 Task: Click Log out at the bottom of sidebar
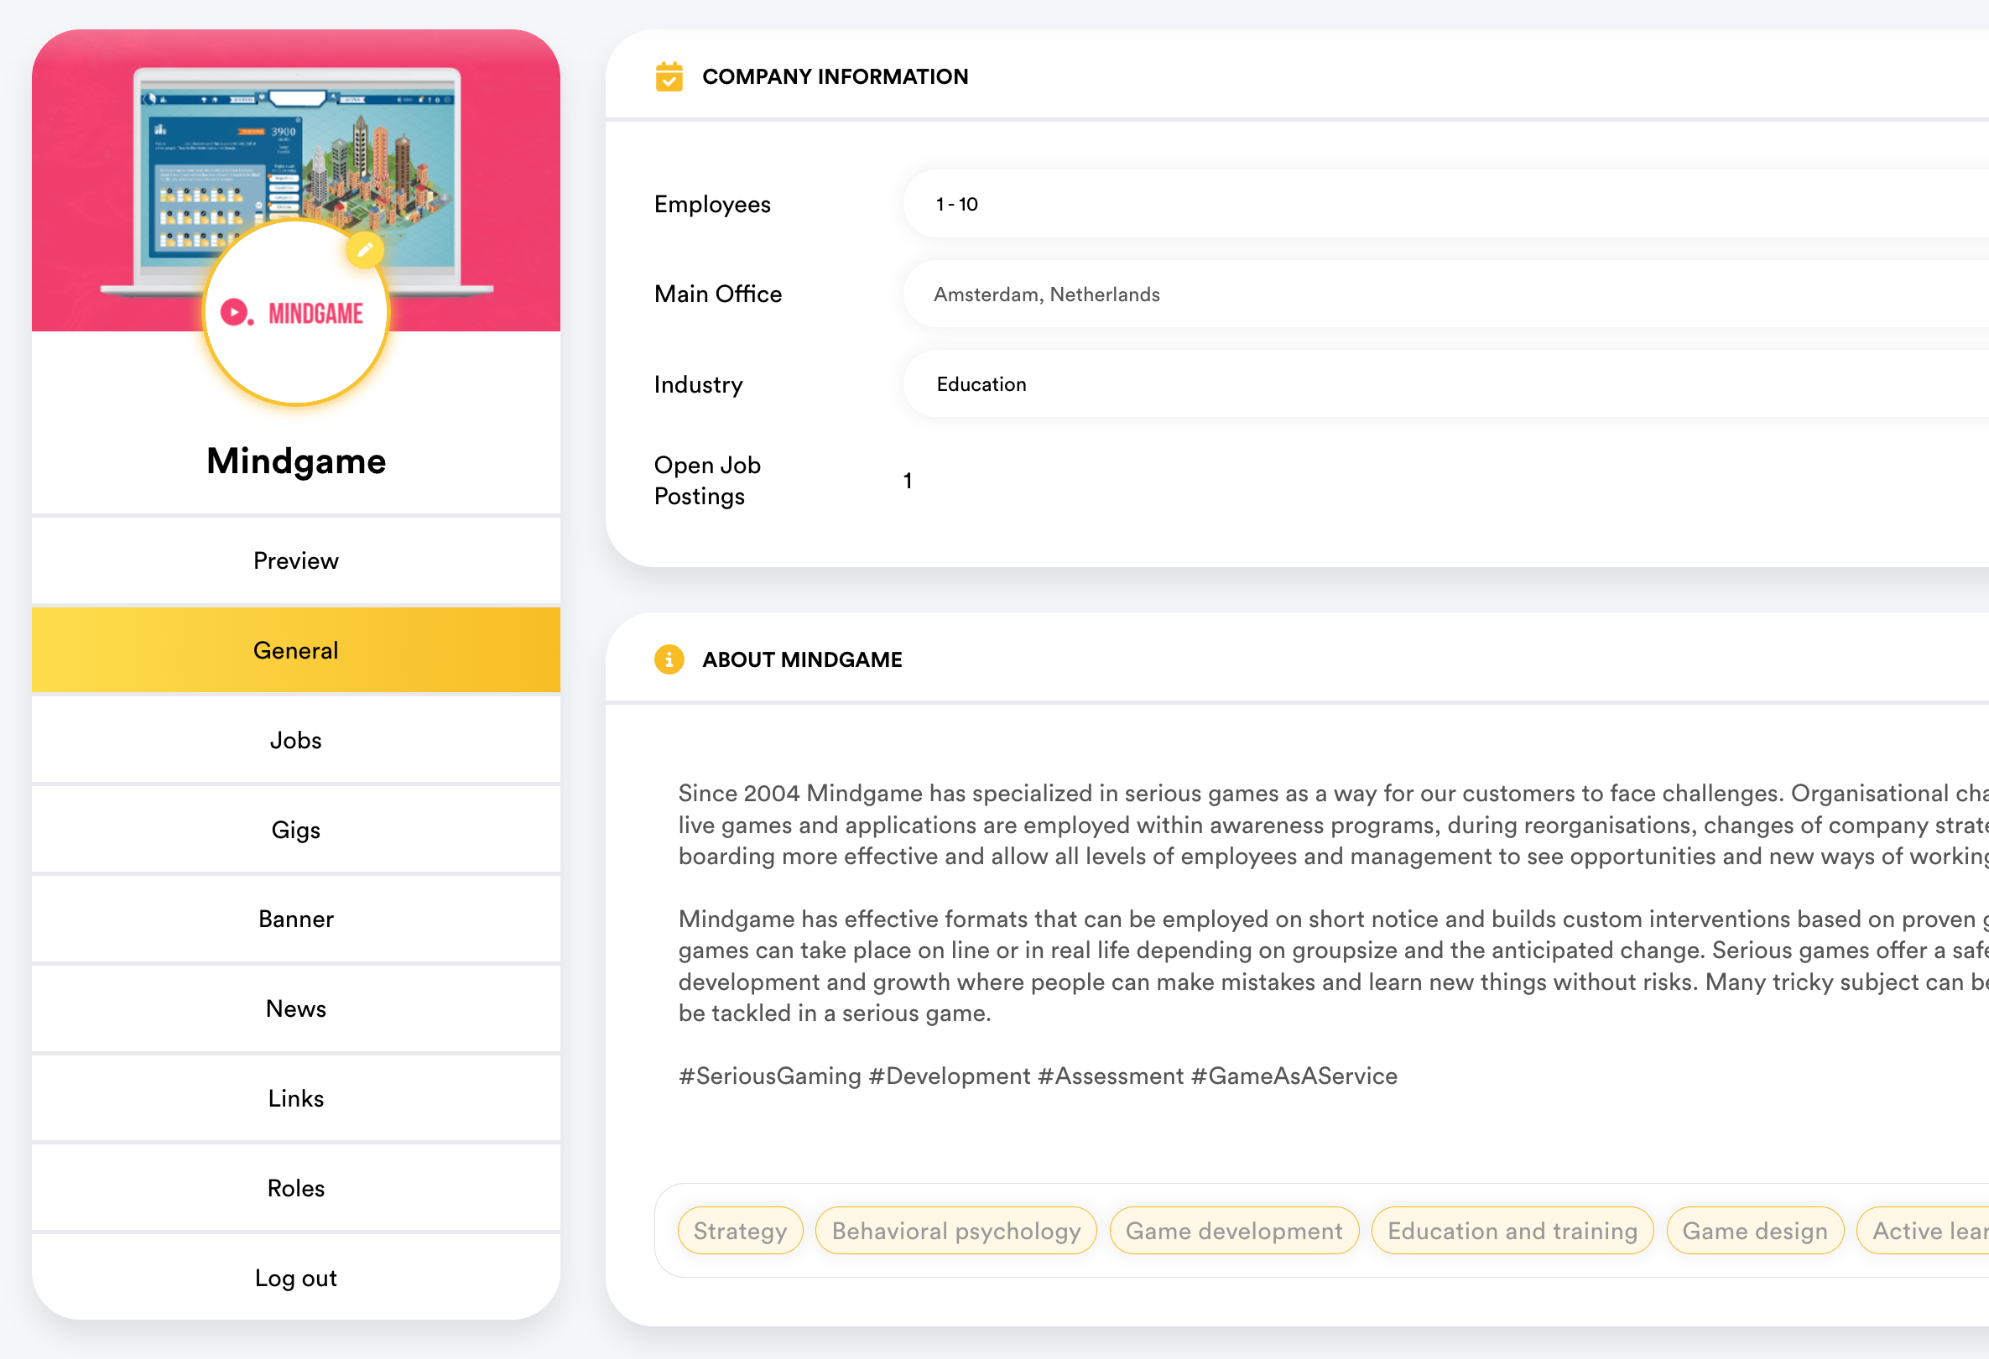click(x=295, y=1277)
